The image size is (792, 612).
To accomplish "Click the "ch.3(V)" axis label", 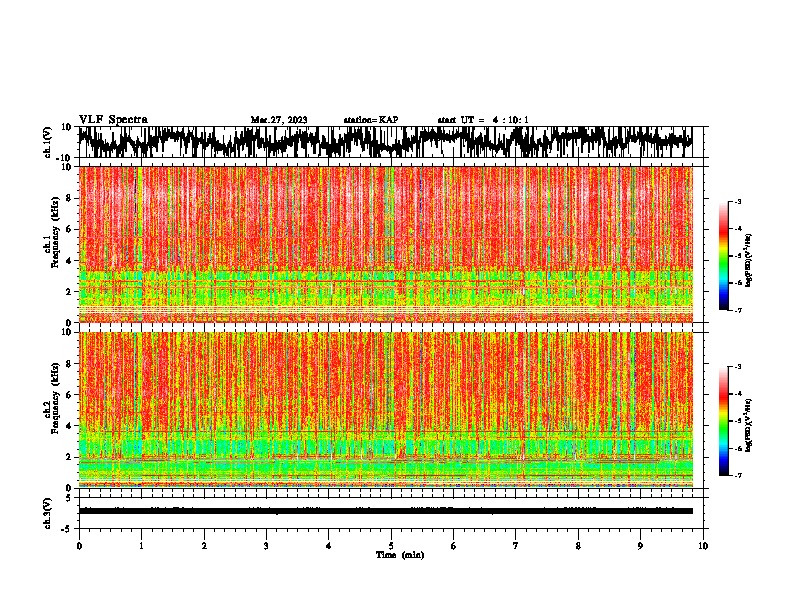I will pyautogui.click(x=48, y=514).
